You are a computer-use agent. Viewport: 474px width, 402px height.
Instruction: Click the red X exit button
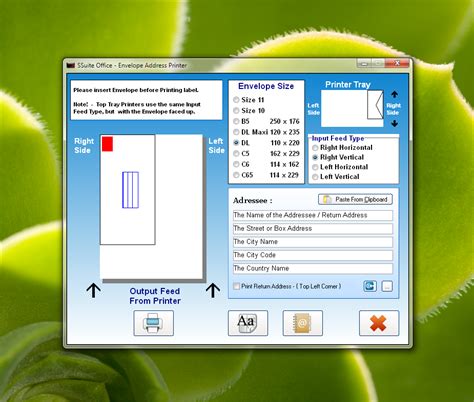(379, 323)
